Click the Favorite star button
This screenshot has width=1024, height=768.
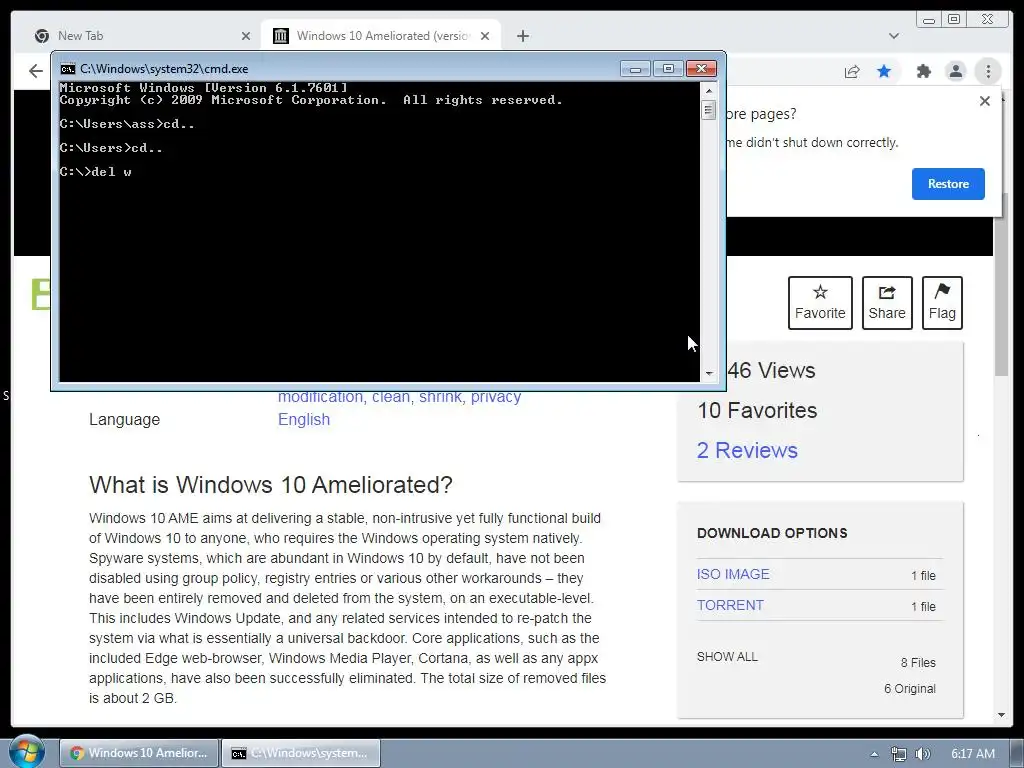[820, 303]
